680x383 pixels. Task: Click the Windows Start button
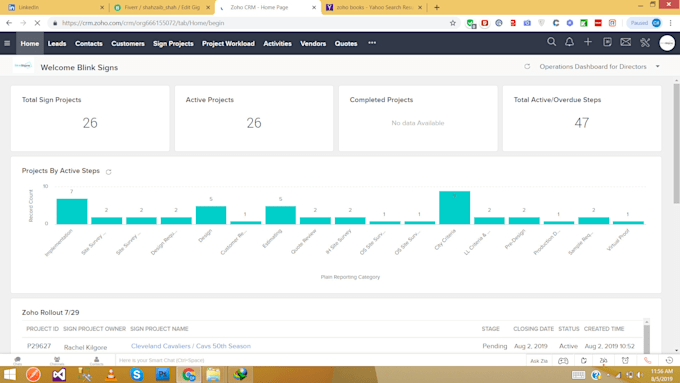coord(10,374)
